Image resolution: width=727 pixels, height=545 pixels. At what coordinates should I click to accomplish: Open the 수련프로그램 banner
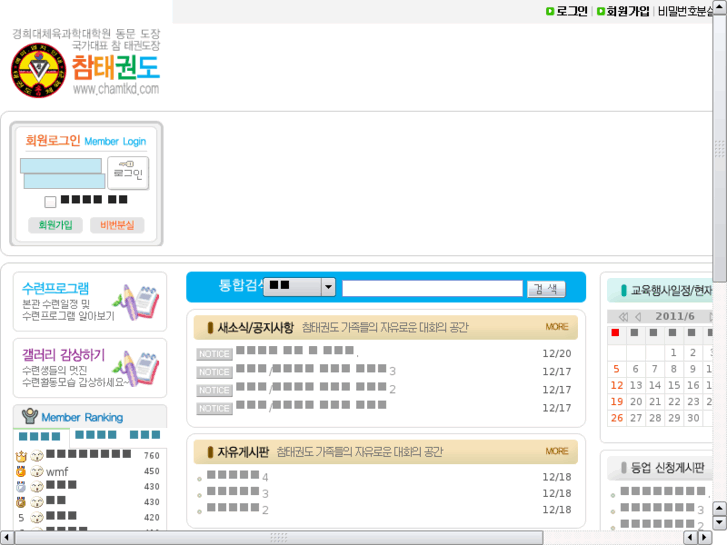coord(90,301)
